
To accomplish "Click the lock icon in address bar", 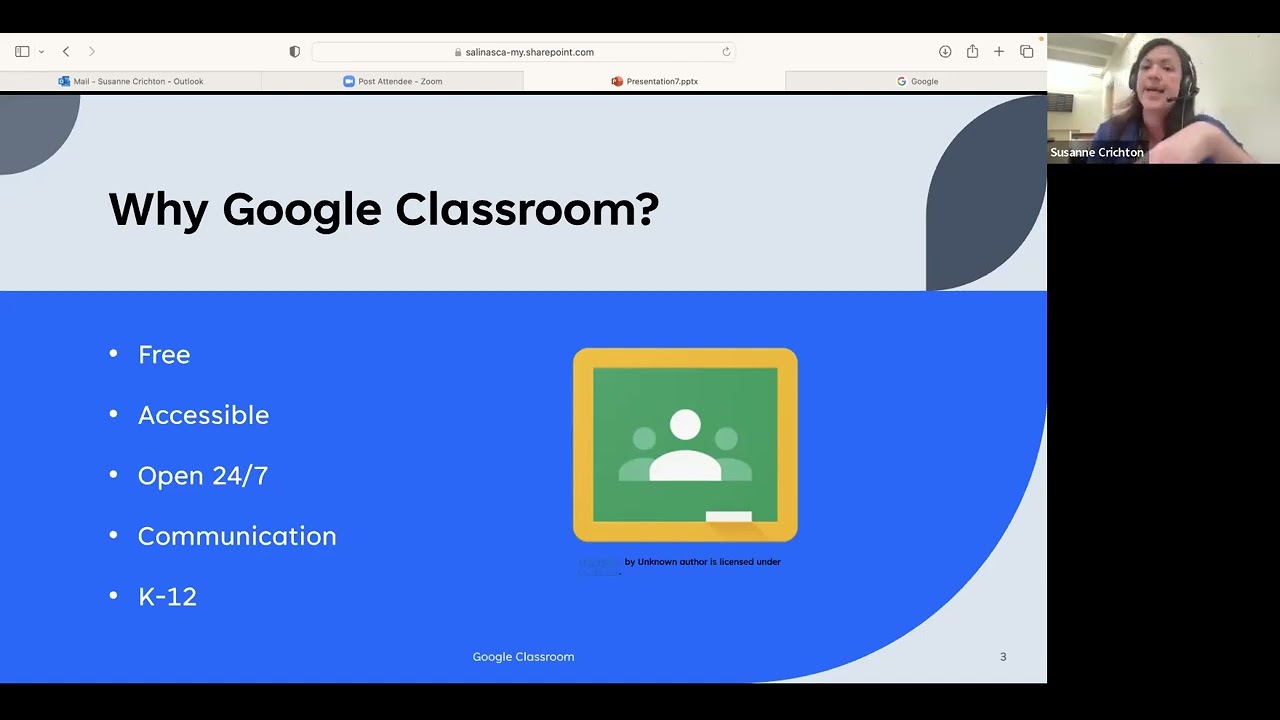I will coord(458,52).
